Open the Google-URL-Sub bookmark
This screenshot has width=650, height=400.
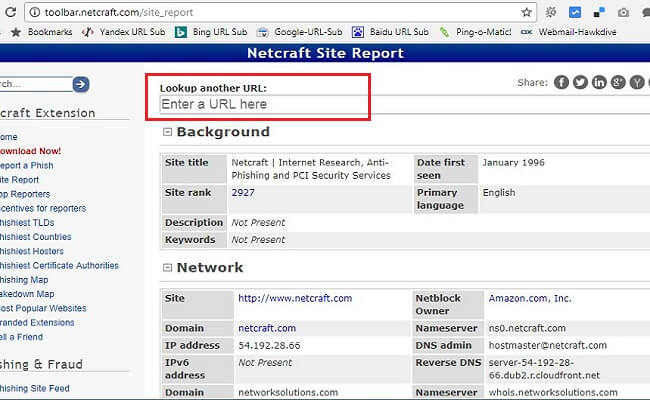[x=299, y=32]
